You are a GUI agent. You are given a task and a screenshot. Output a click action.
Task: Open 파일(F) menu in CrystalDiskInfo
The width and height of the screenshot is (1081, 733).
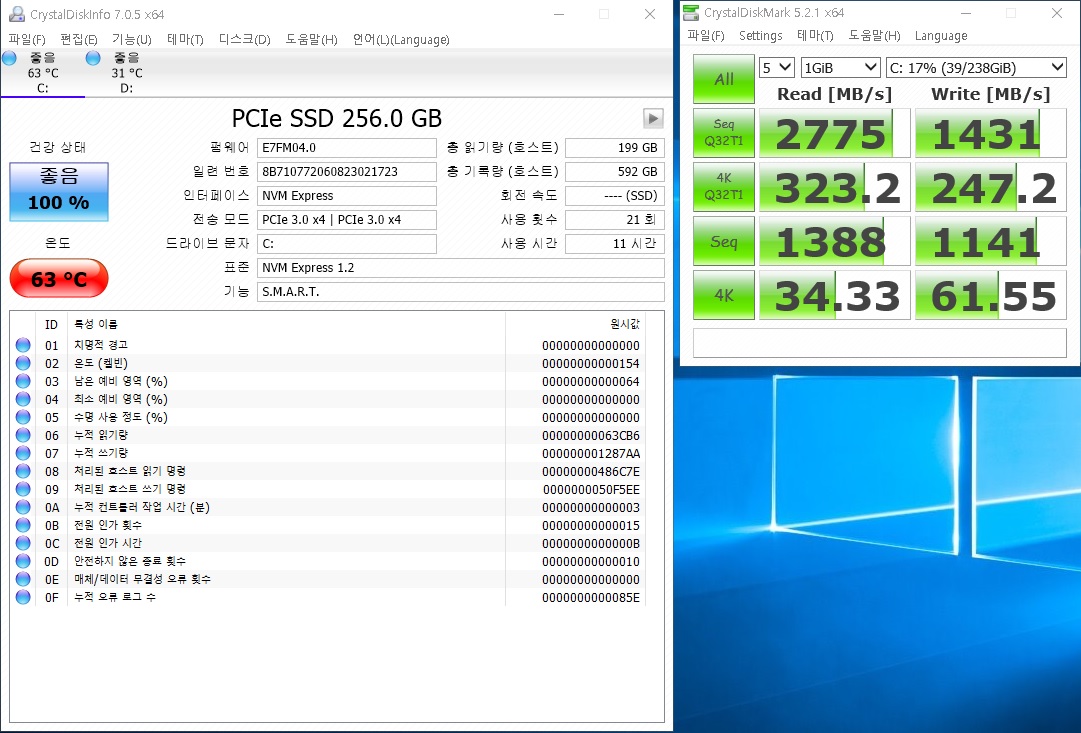pyautogui.click(x=27, y=39)
